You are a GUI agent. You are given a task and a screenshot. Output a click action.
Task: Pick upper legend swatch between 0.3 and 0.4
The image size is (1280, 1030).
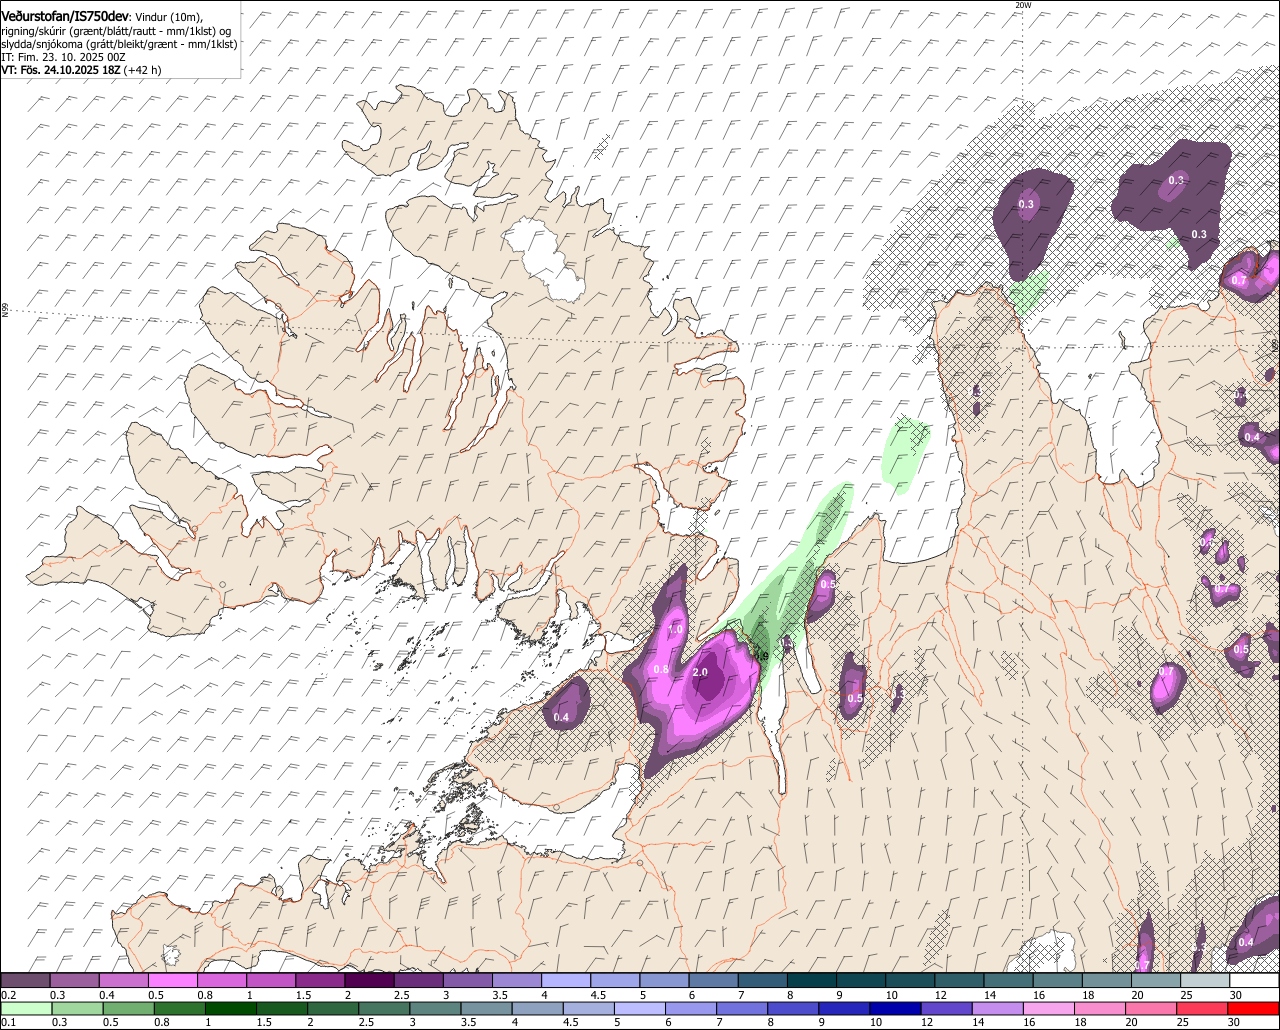click(75, 980)
